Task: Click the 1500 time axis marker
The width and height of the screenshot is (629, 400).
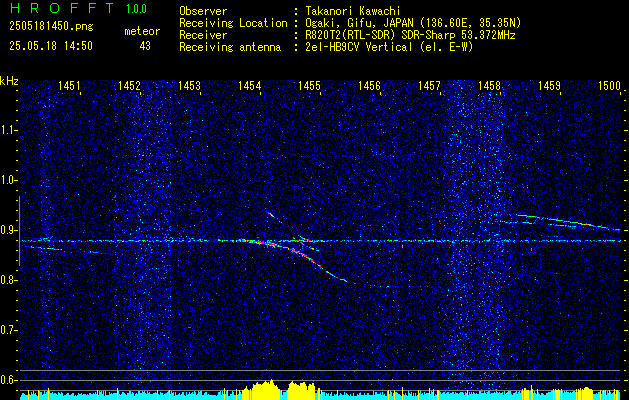Action: (x=609, y=85)
